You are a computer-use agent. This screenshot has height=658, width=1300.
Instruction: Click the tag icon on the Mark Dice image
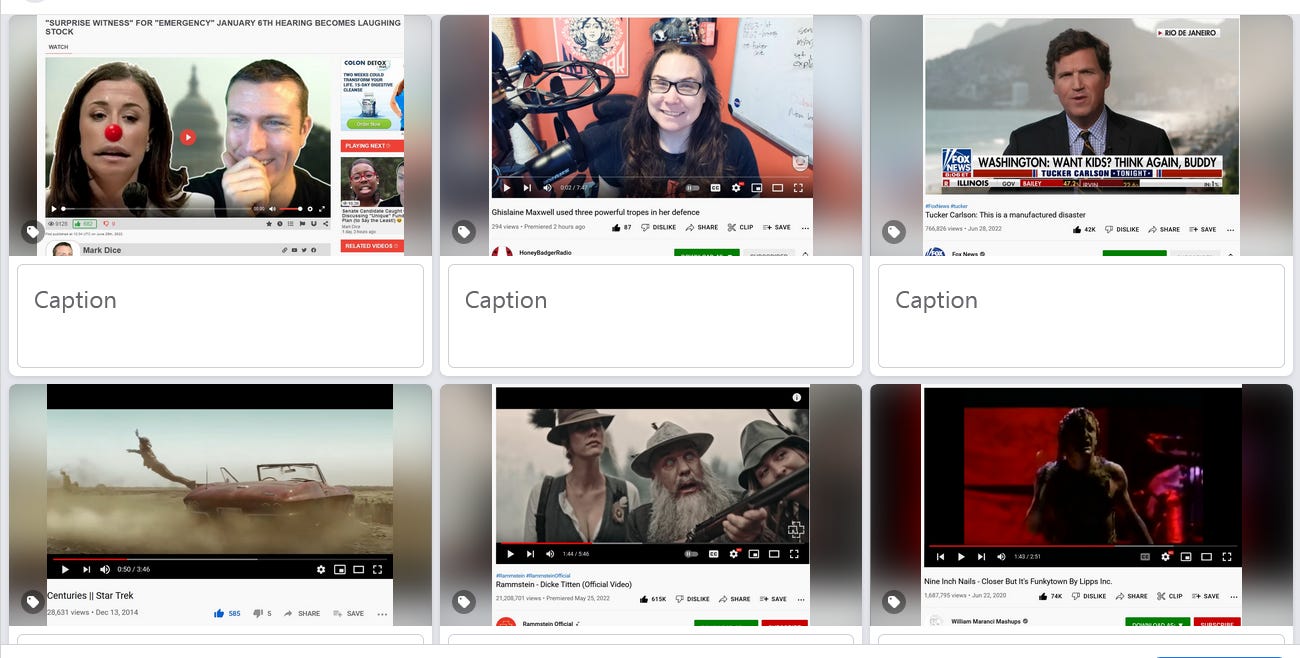pos(33,232)
